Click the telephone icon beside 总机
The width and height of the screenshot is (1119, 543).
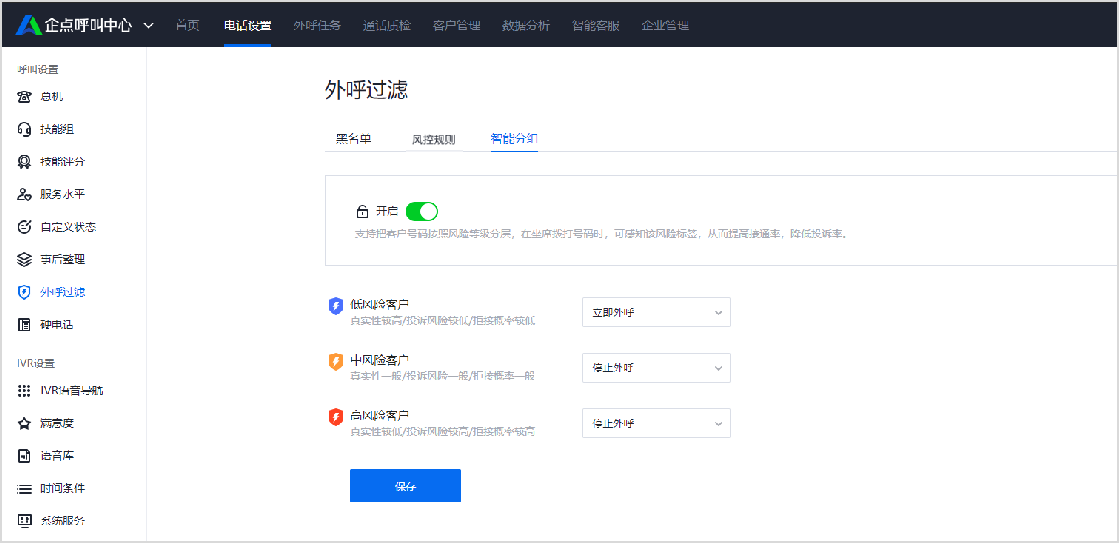pyautogui.click(x=25, y=97)
